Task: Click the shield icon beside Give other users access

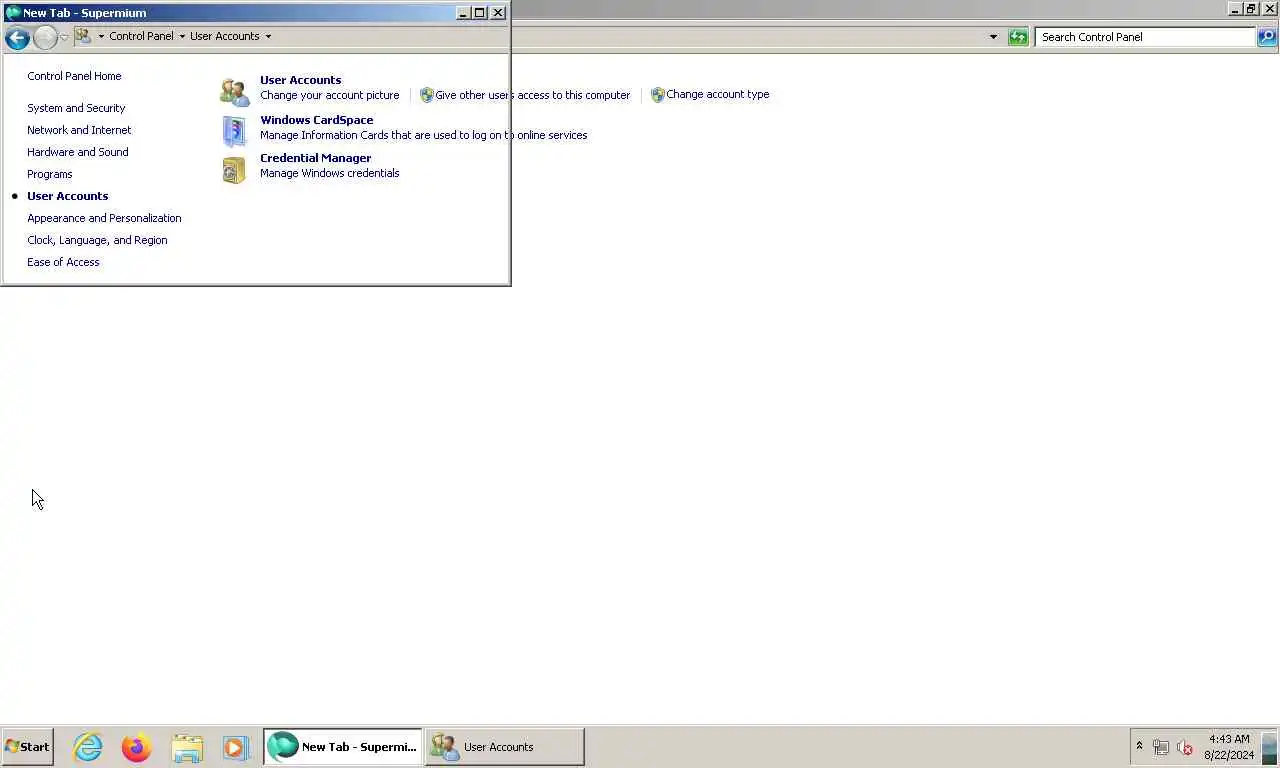Action: (427, 95)
